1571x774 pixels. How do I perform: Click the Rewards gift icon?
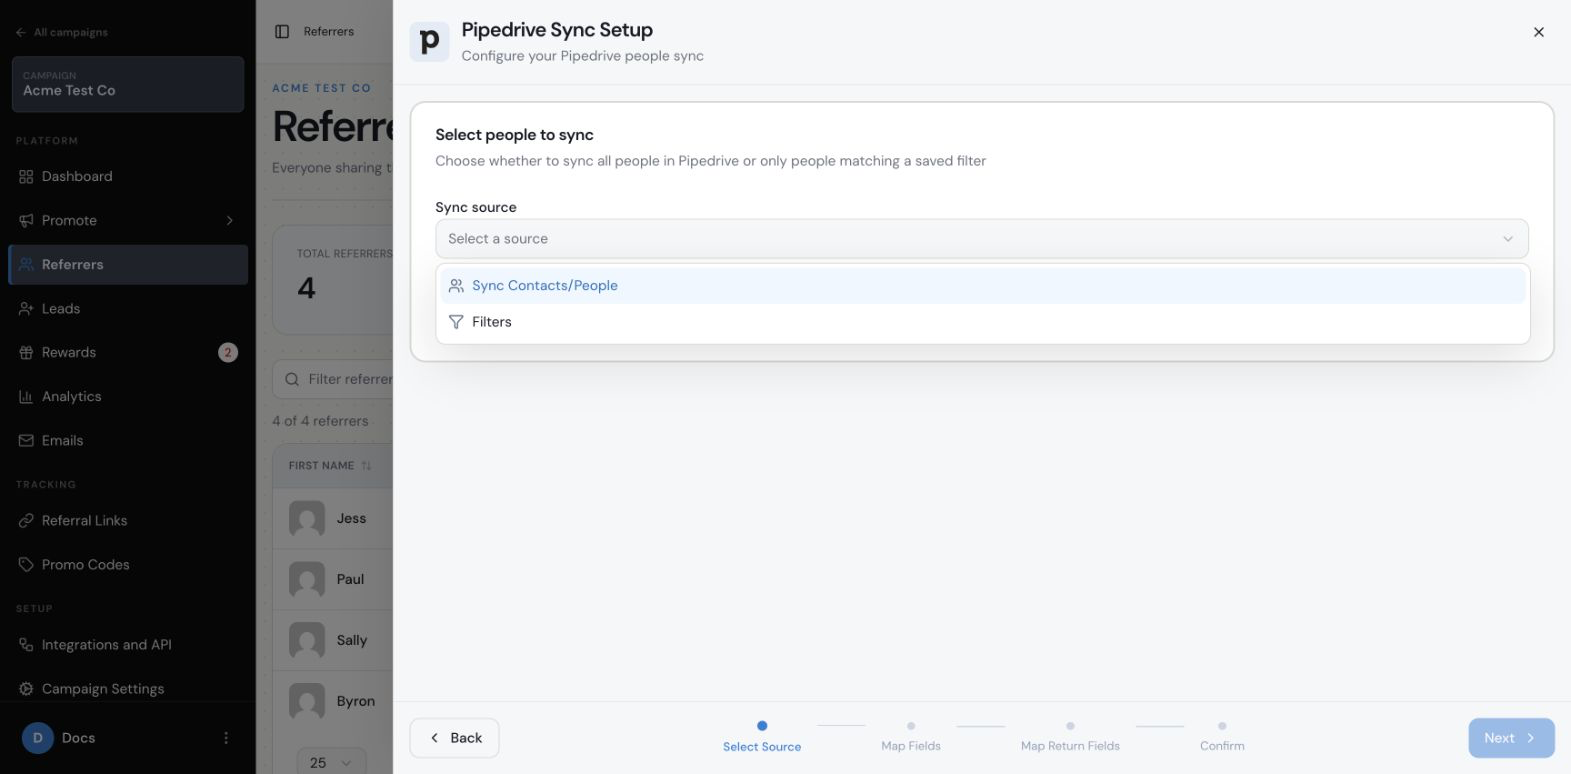coord(26,353)
